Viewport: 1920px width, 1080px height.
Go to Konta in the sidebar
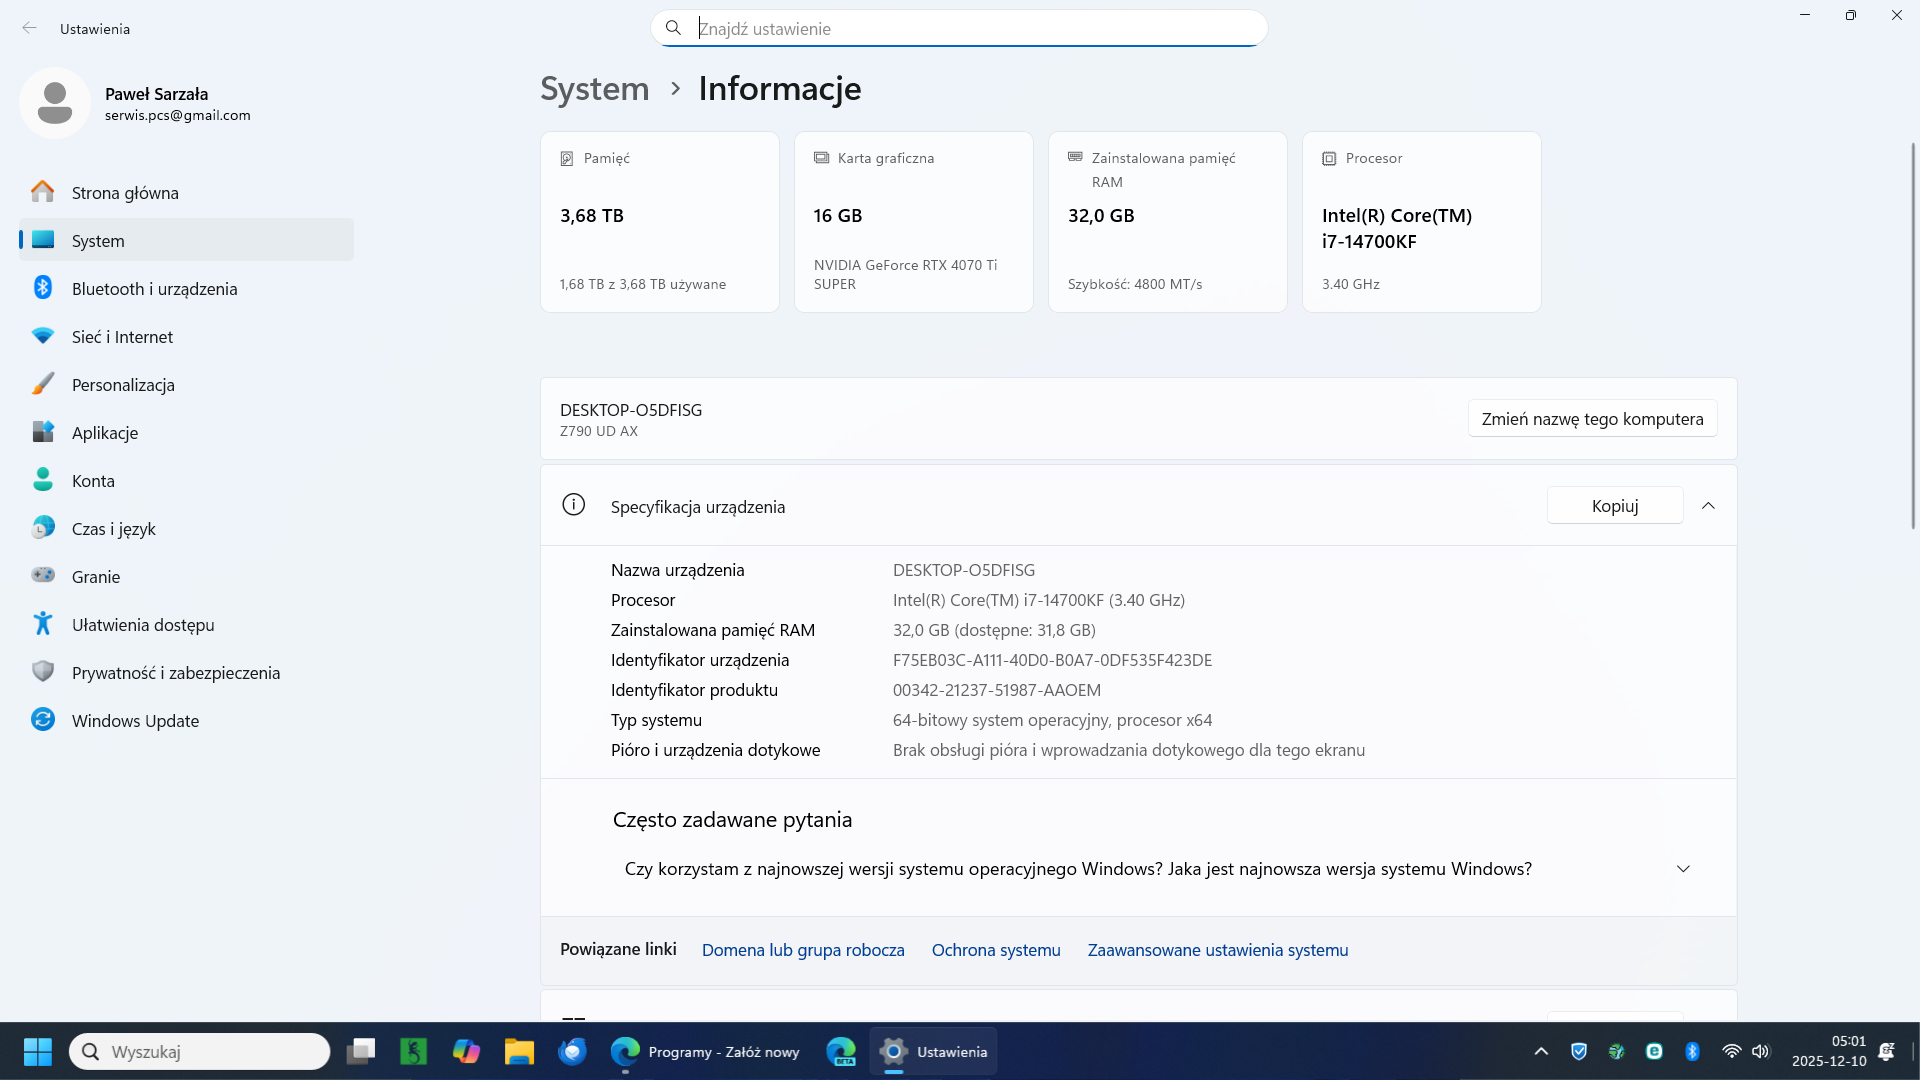[93, 480]
